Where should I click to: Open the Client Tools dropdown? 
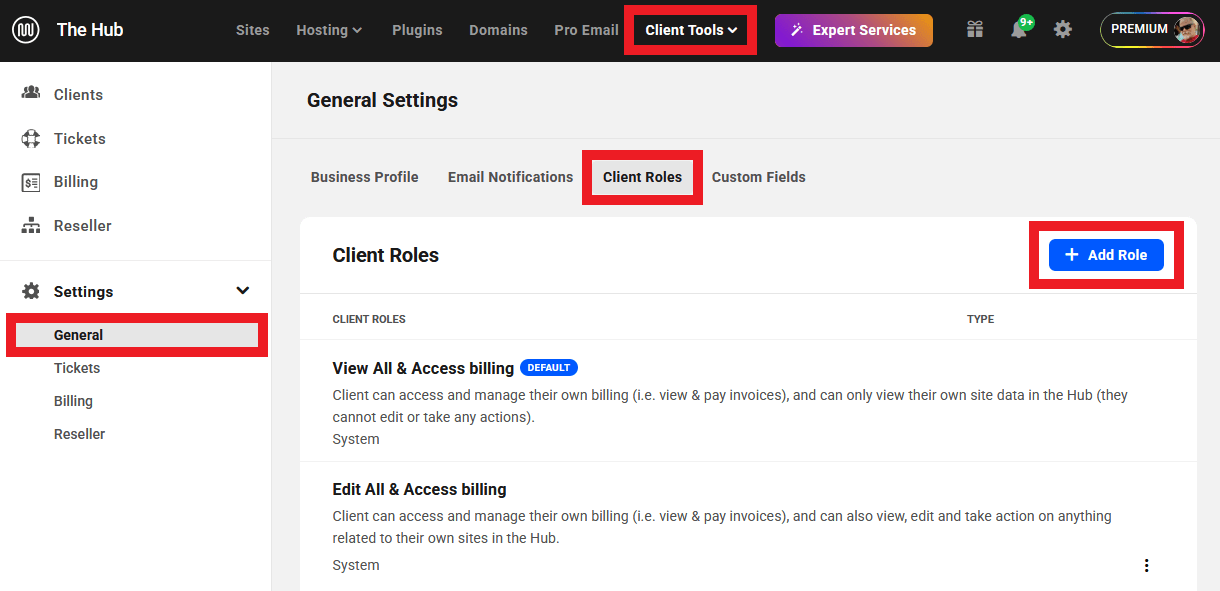691,30
